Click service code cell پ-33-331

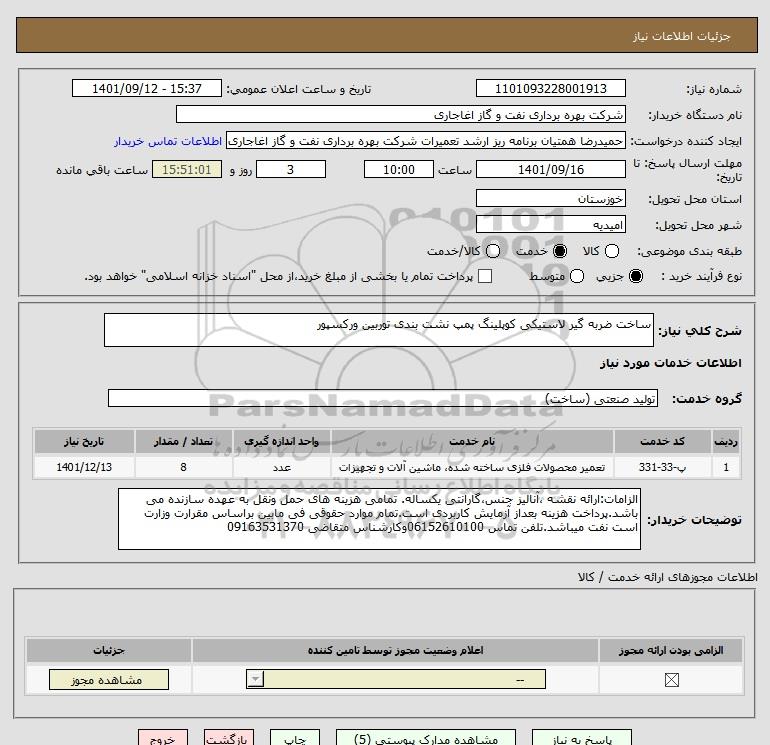tap(662, 467)
